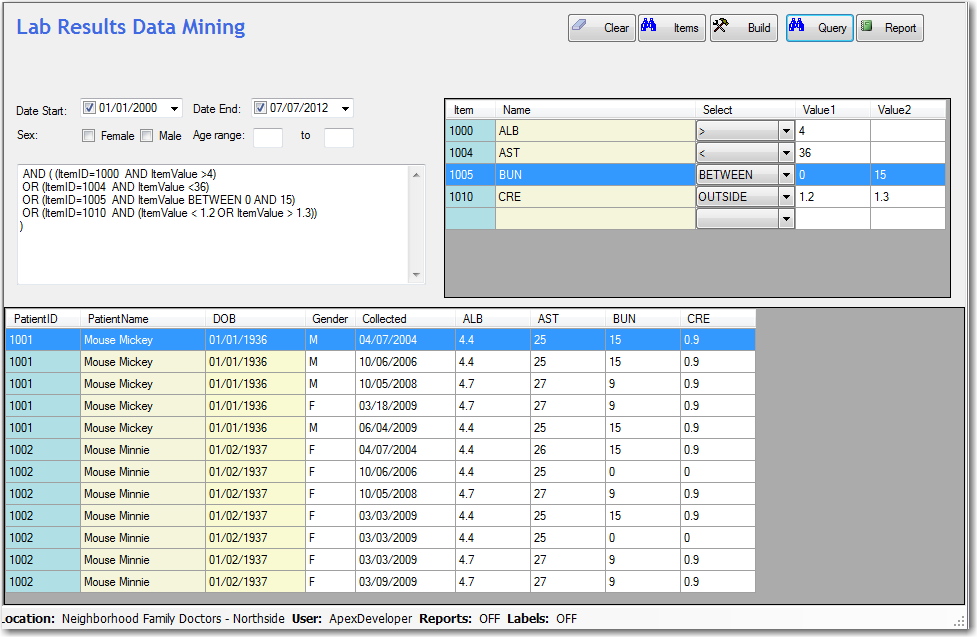Click the 03/18/2009 collected date cell
The height and width of the screenshot is (637, 977).
pyautogui.click(x=406, y=406)
